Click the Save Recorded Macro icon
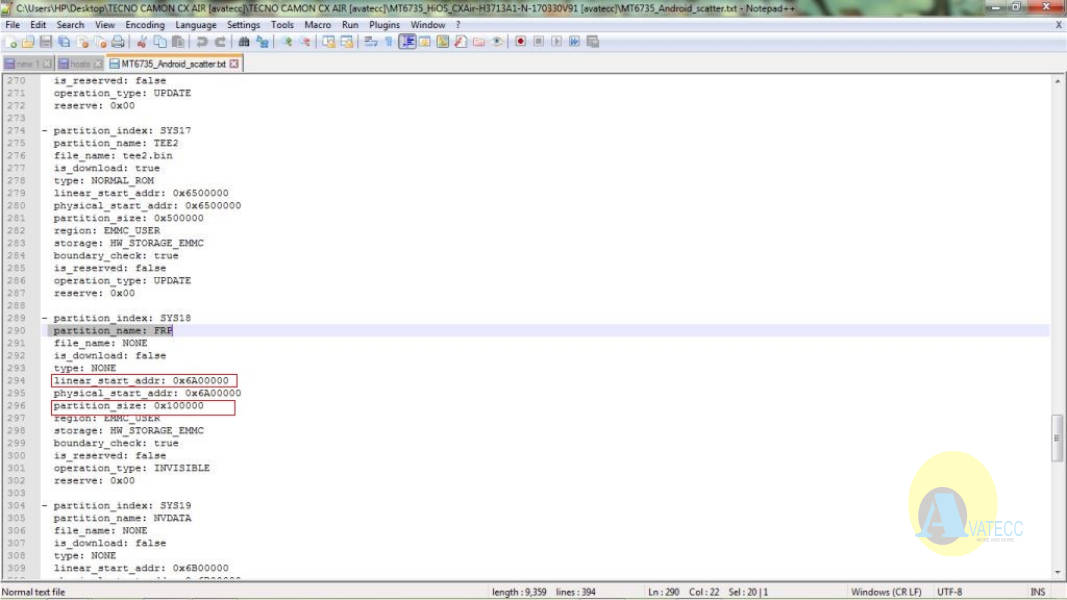 (x=593, y=42)
